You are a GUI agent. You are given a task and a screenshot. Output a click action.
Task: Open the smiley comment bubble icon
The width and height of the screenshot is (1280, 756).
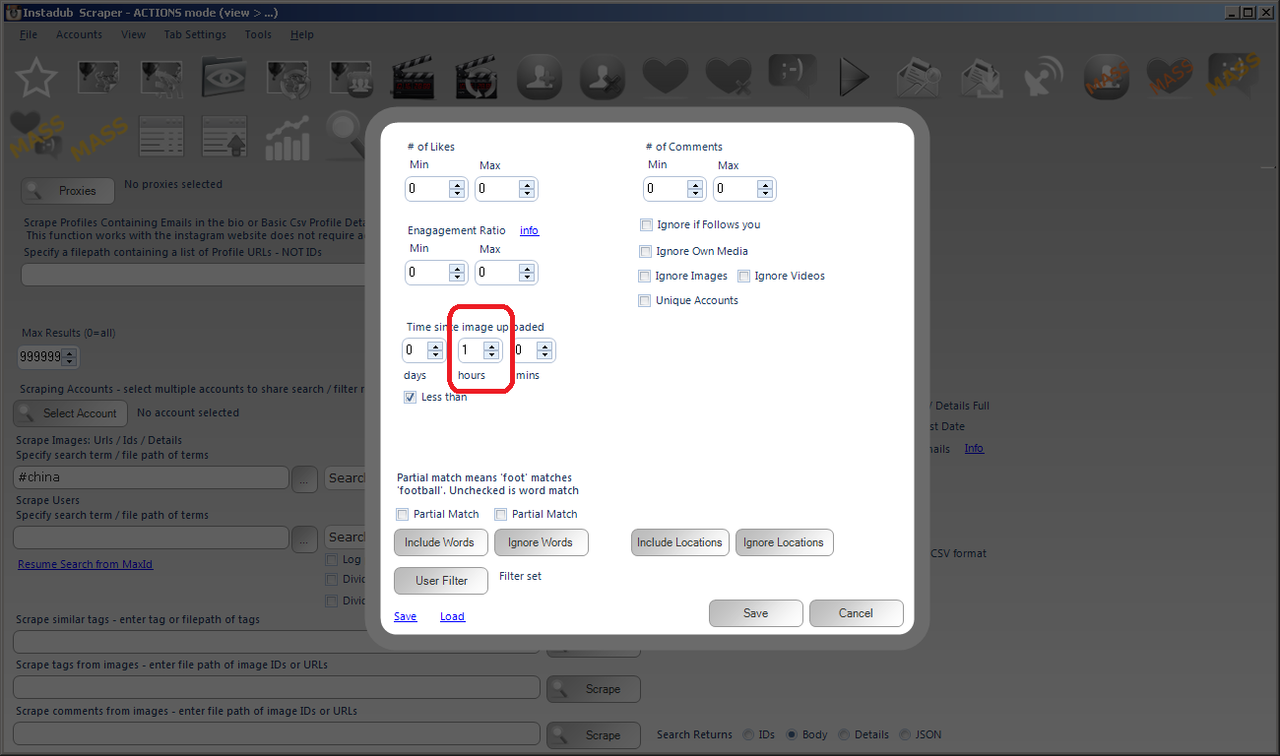pyautogui.click(x=791, y=76)
